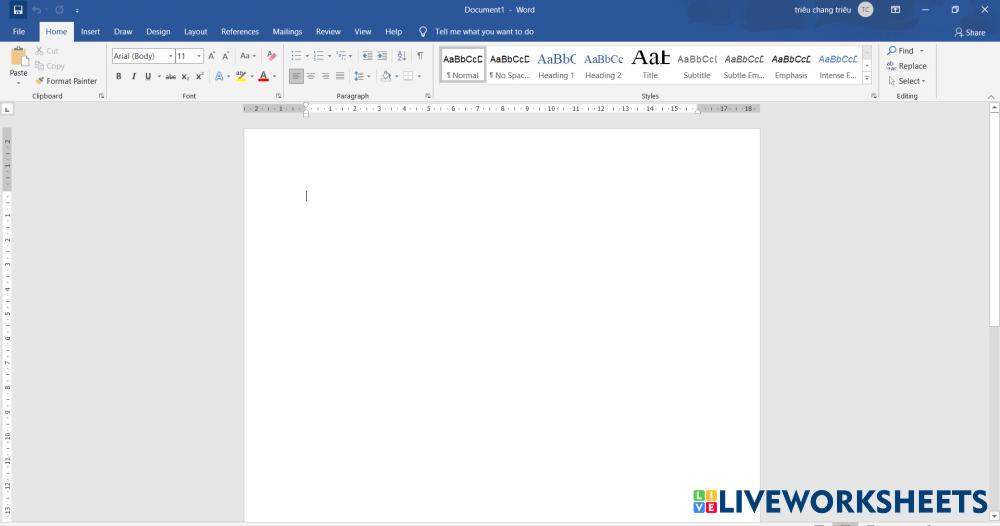Increase indent of the paragraph

pyautogui.click(x=382, y=56)
